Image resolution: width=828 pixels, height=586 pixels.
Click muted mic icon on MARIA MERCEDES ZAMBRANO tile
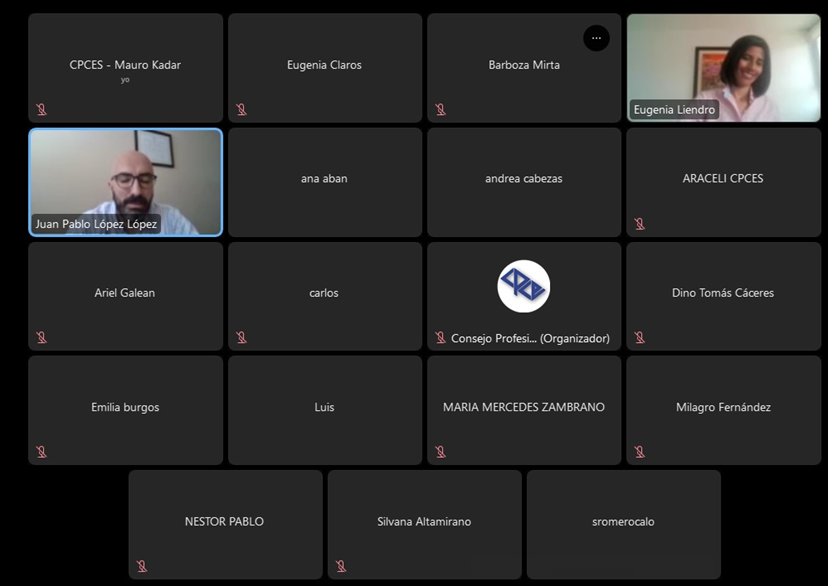coord(440,452)
